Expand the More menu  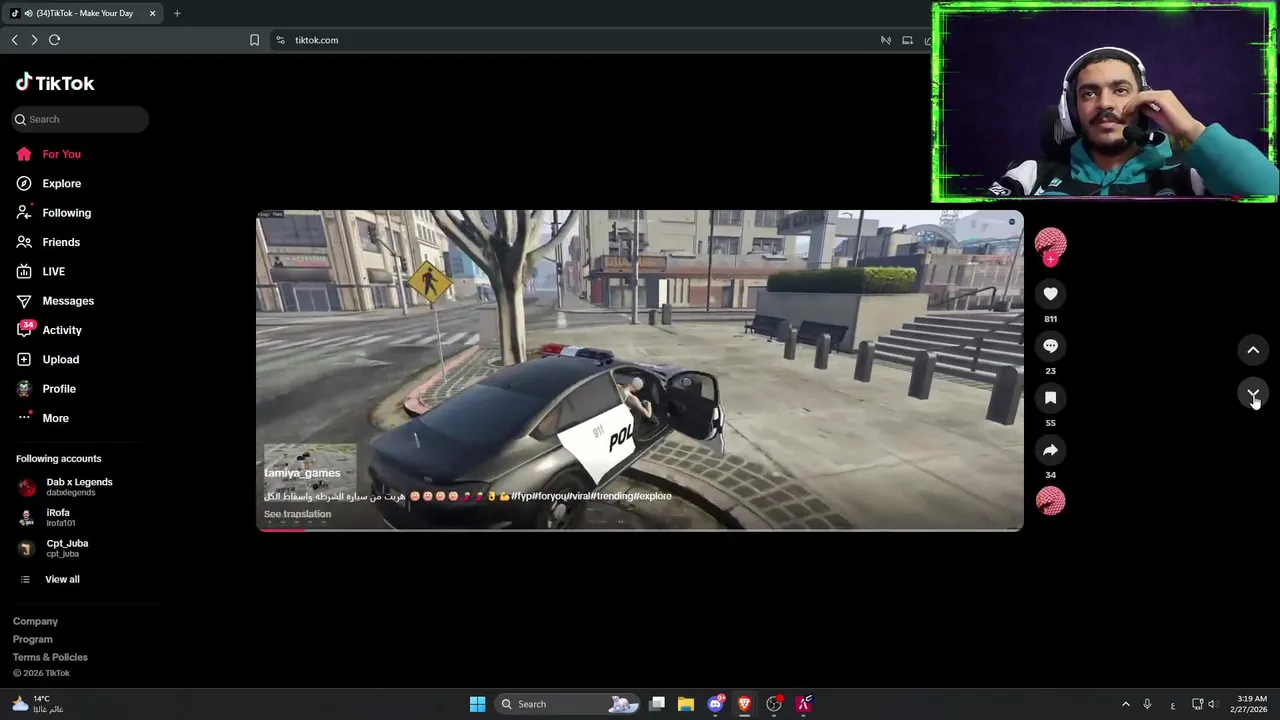tap(42, 418)
